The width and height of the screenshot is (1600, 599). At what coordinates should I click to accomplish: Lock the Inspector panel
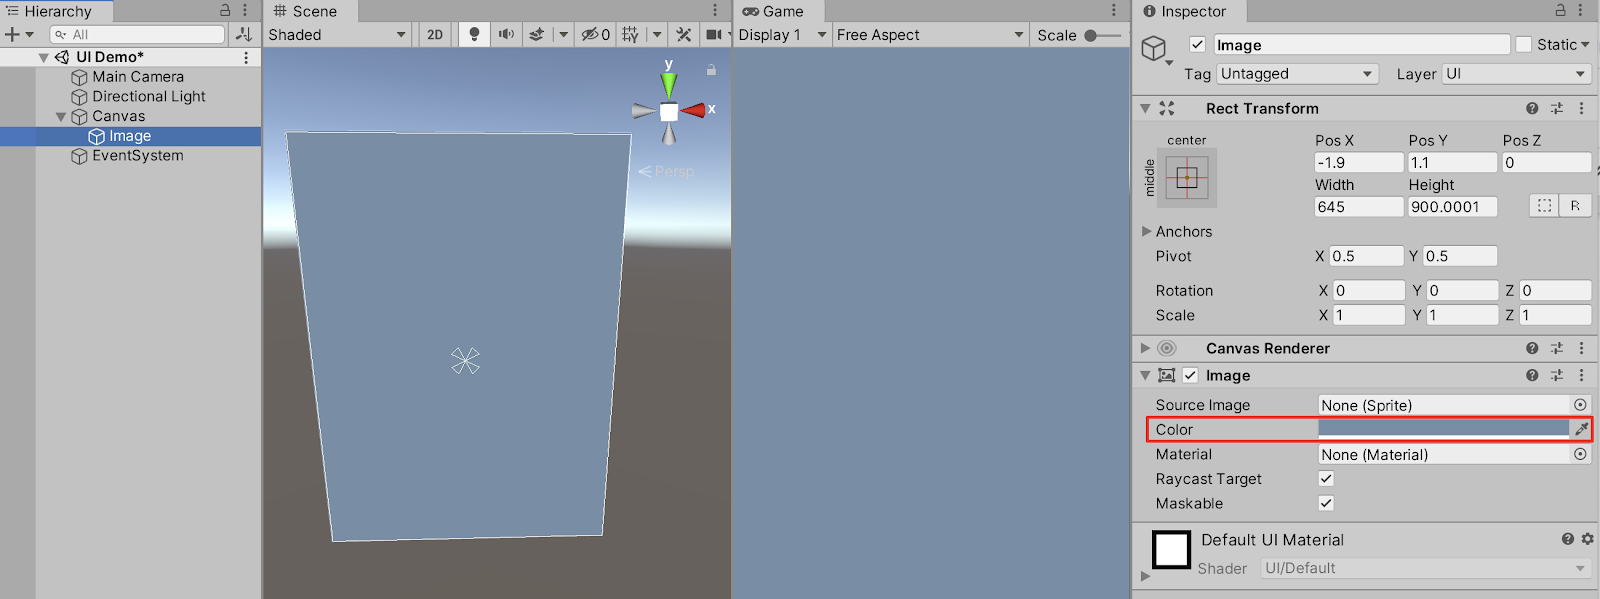(1560, 10)
